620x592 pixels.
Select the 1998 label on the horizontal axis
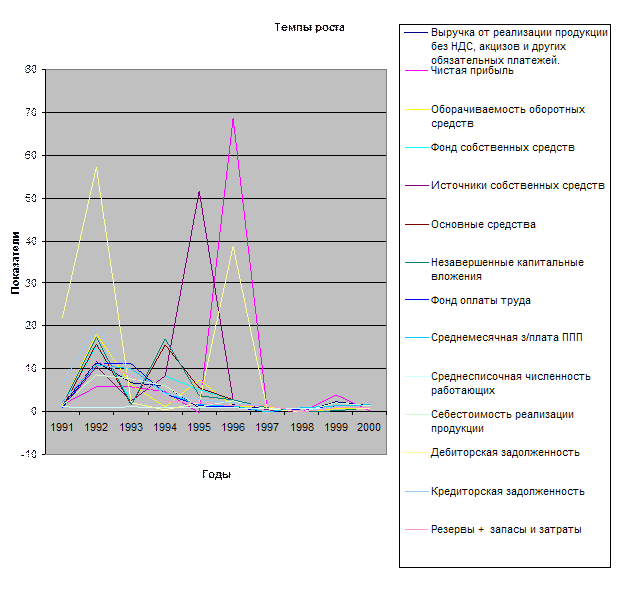[301, 425]
